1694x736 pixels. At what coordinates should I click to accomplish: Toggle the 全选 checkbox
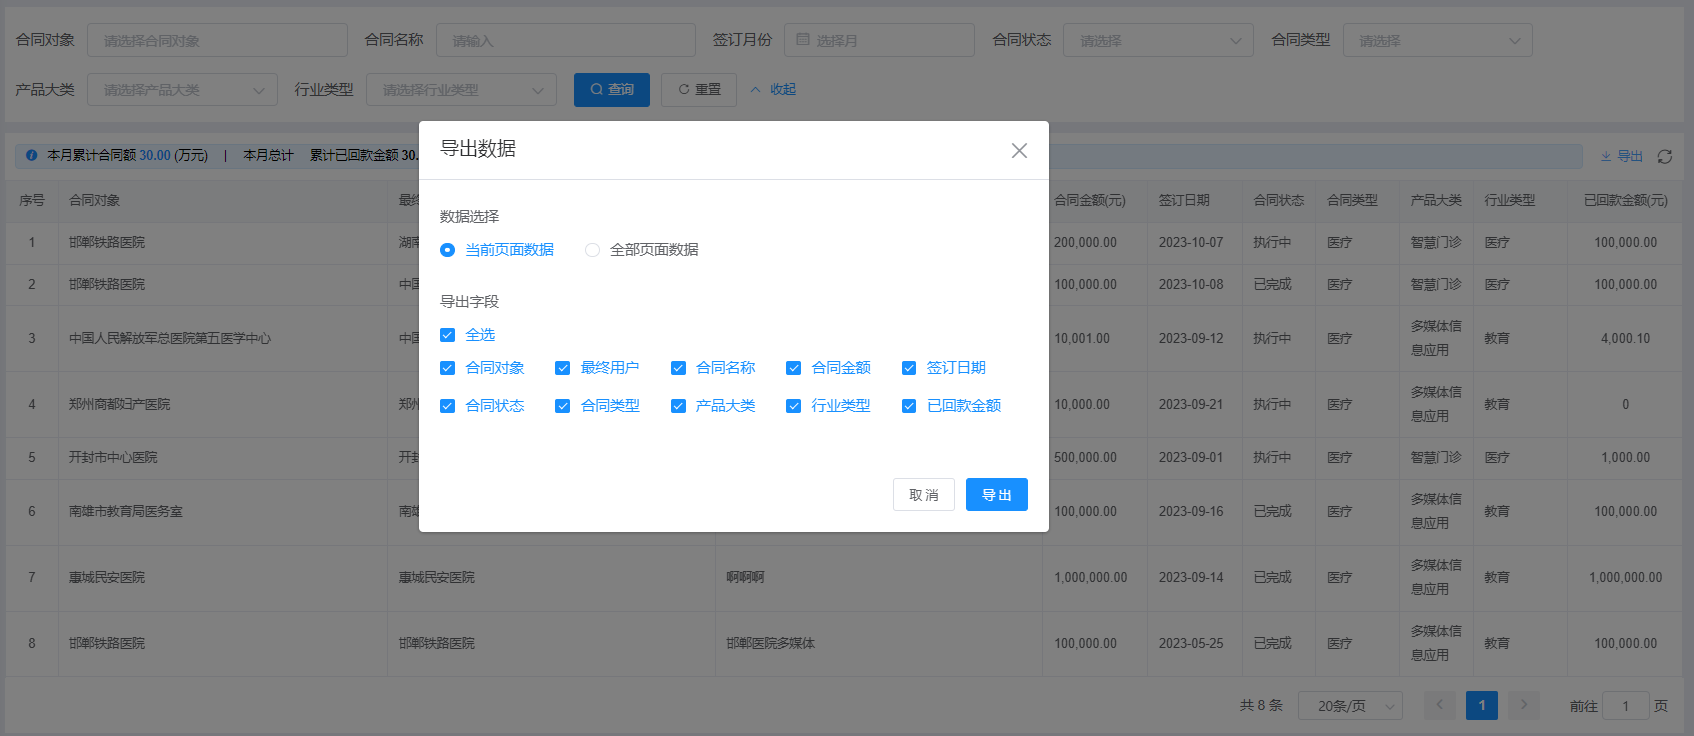tap(448, 335)
